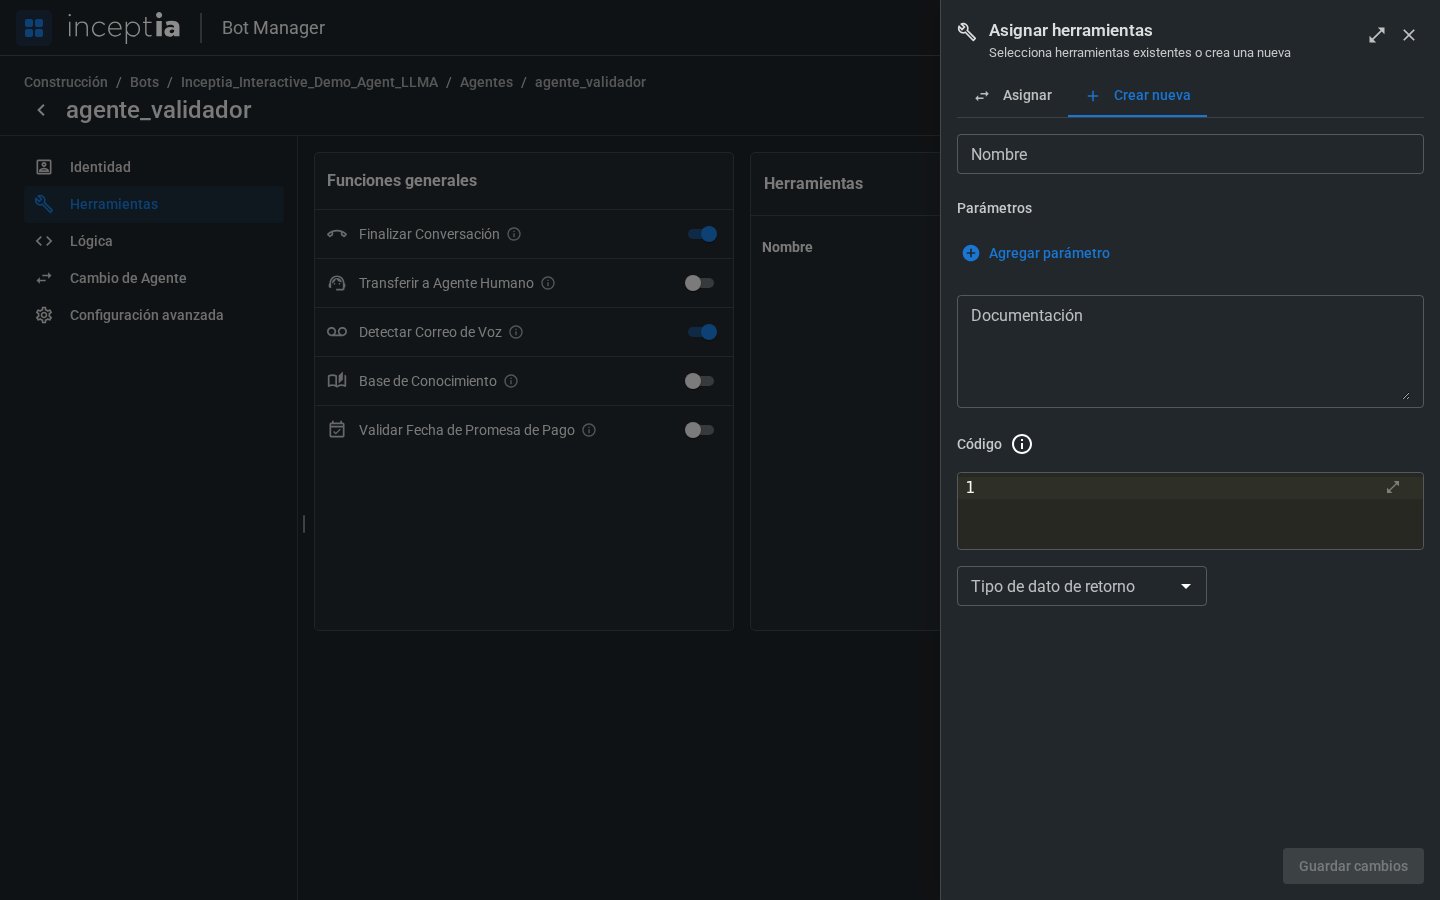Open Inceptia_Interactive_Demo_Agent_LLMA breadcrumb
The image size is (1440, 900).
coord(309,82)
